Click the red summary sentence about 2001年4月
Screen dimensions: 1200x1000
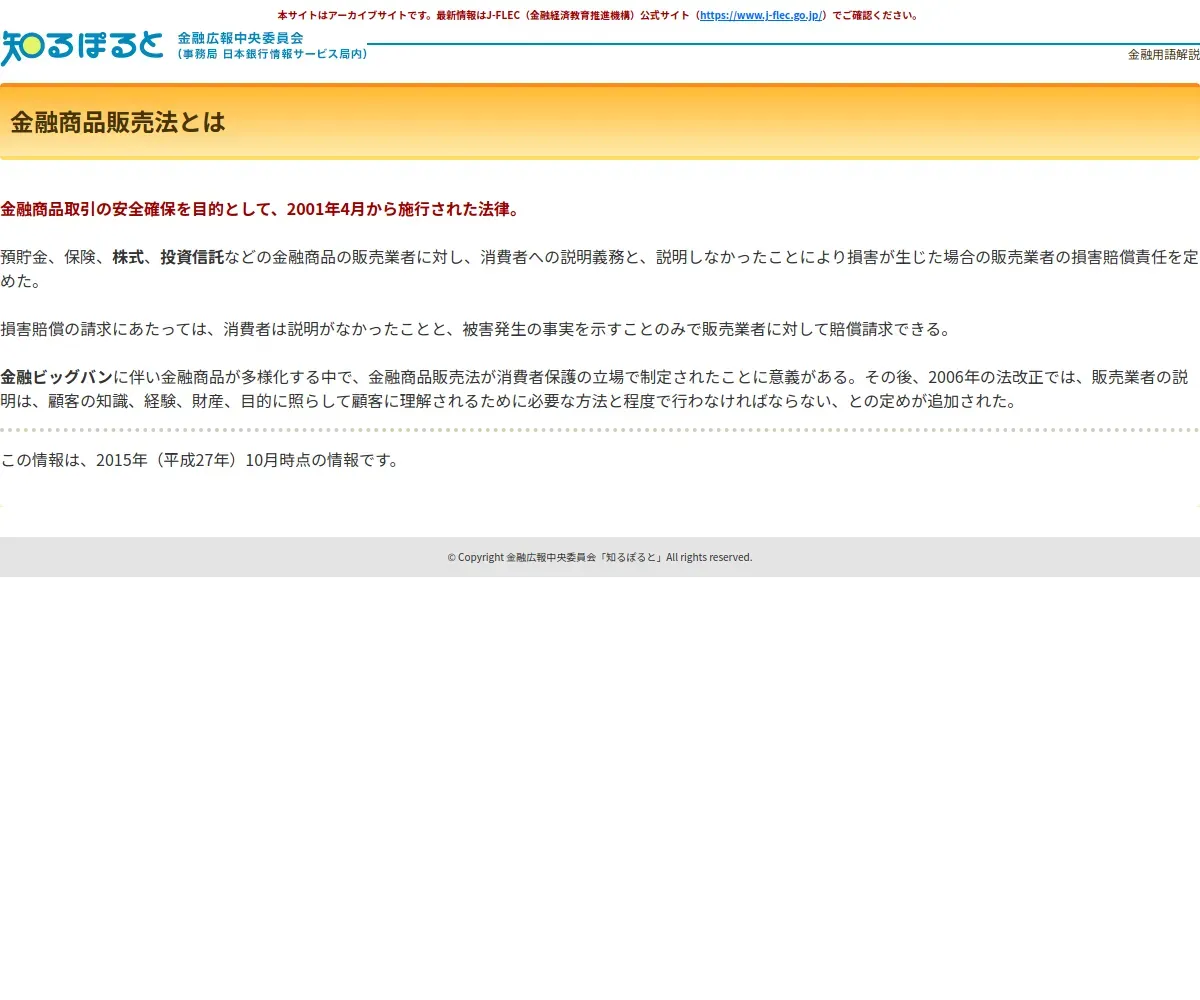(260, 209)
